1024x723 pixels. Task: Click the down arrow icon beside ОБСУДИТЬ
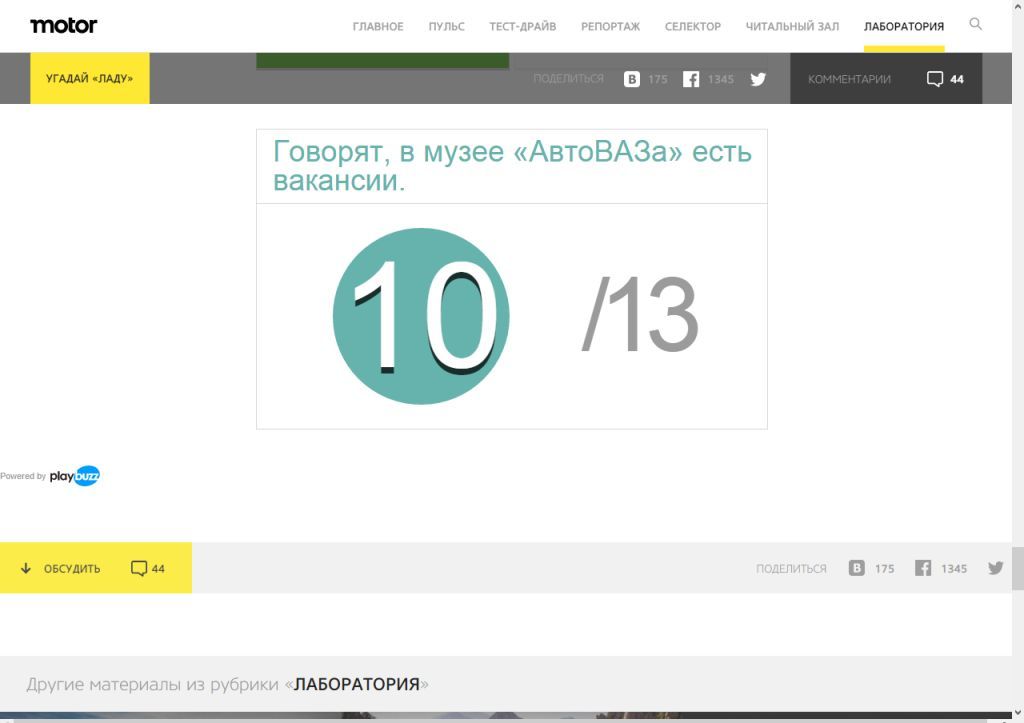(25, 568)
